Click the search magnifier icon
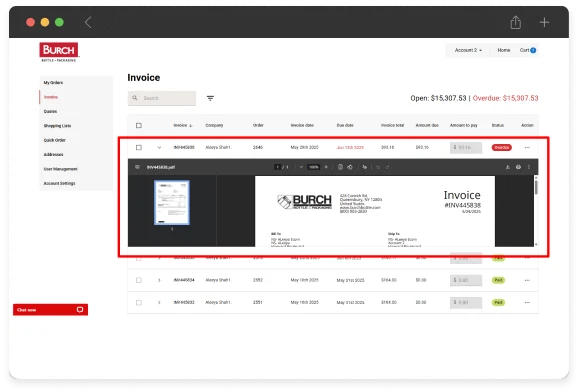Image resolution: width=580 pixels, height=392 pixels. pyautogui.click(x=135, y=98)
